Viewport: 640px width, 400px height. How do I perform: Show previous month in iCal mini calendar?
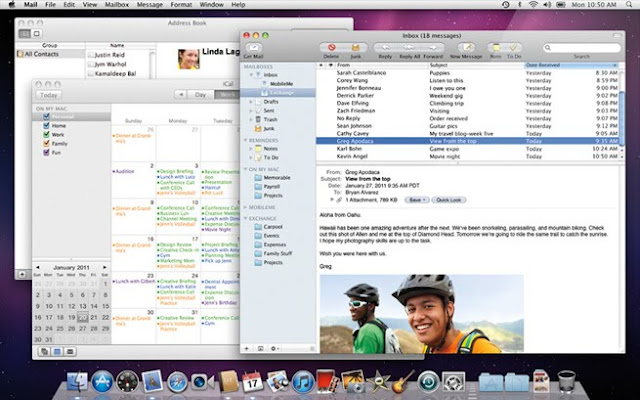click(x=38, y=267)
